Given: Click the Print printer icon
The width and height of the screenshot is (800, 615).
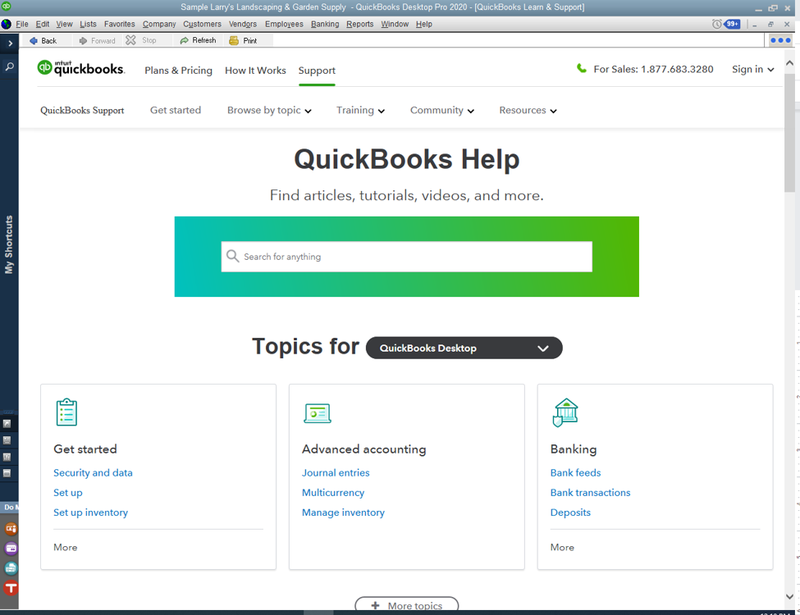Looking at the screenshot, I should click(234, 41).
